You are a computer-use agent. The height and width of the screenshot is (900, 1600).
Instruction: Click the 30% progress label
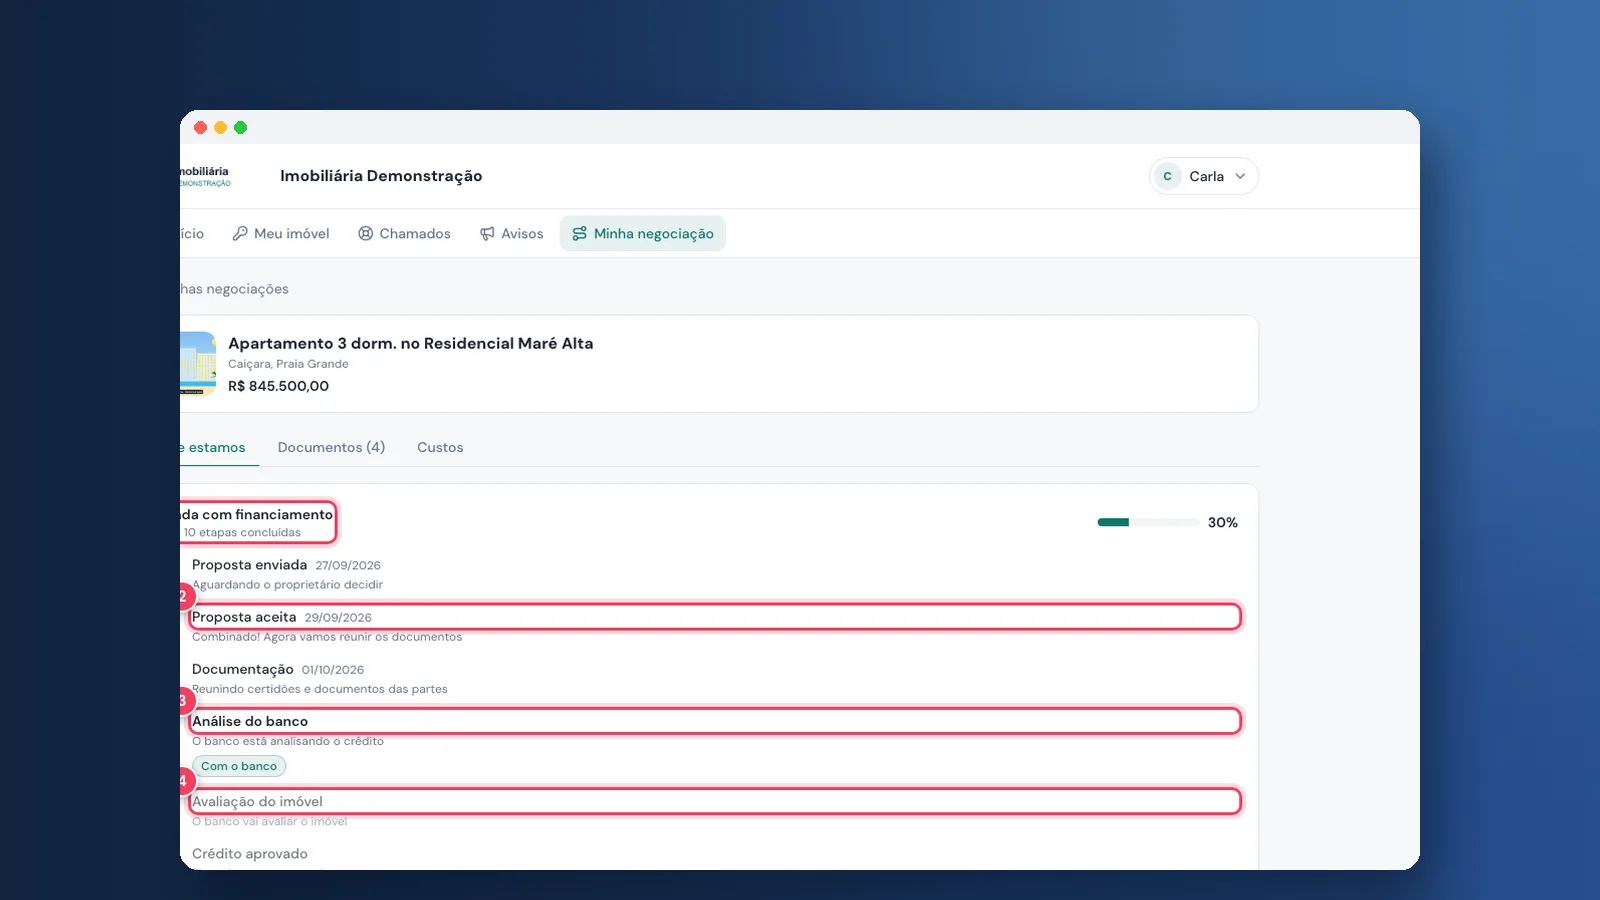[1222, 522]
